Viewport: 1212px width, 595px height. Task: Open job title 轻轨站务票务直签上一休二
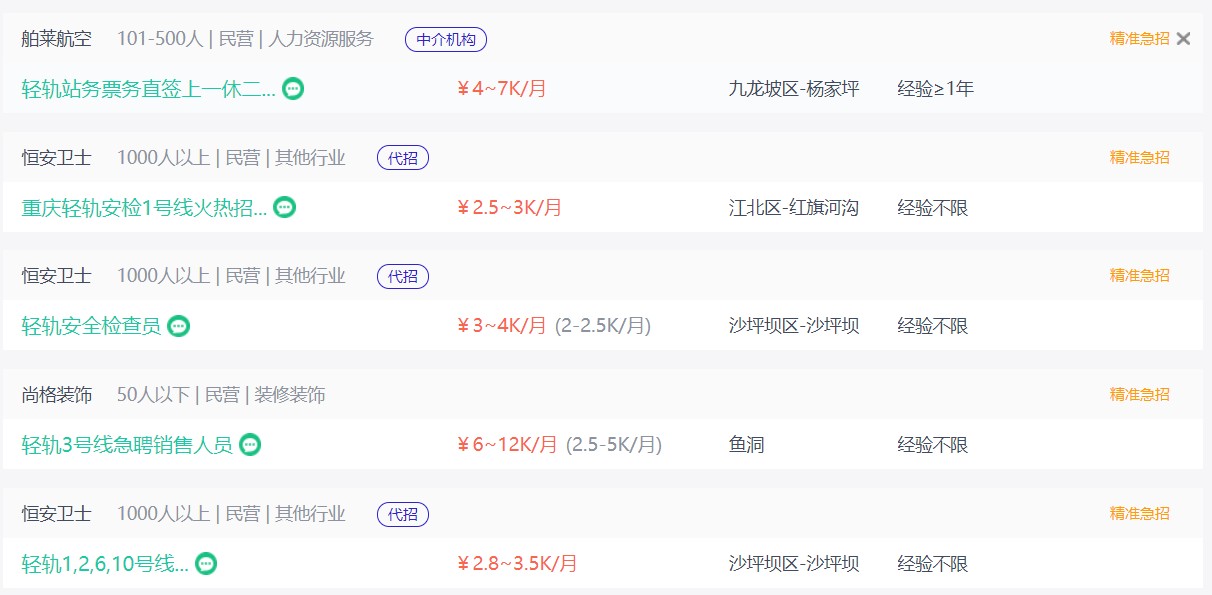pos(148,89)
